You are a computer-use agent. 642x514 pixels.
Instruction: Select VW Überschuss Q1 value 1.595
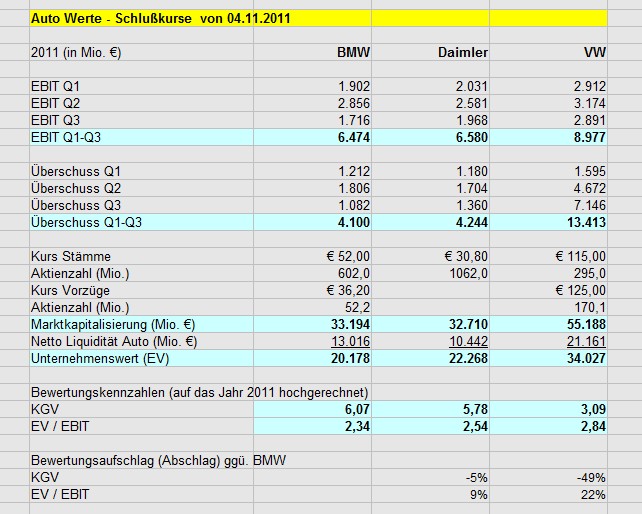tap(590, 171)
